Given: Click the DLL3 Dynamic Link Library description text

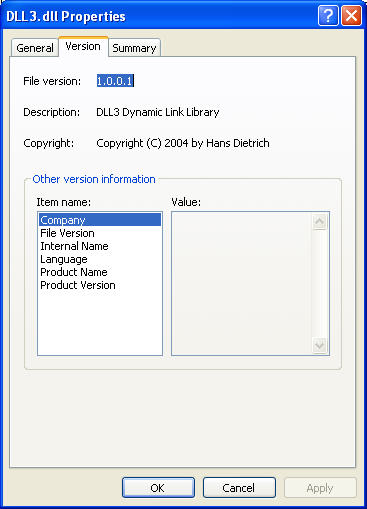Looking at the screenshot, I should [x=158, y=112].
